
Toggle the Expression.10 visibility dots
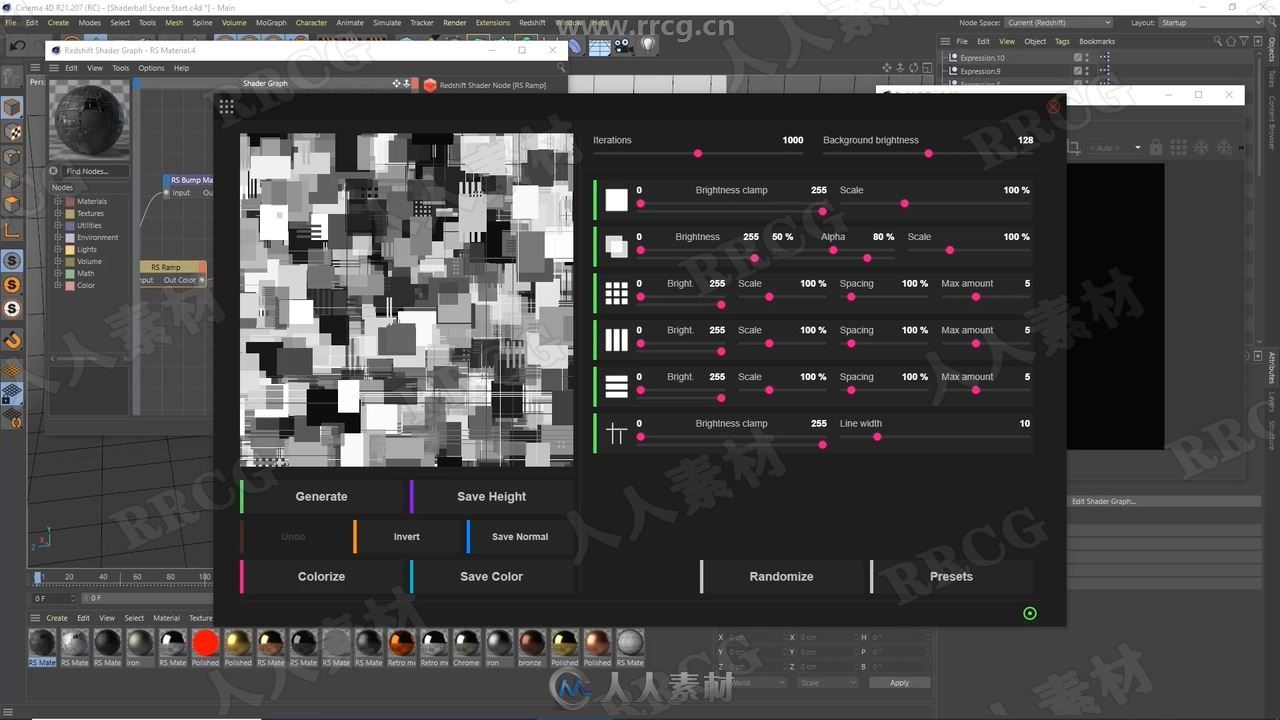click(x=1089, y=58)
